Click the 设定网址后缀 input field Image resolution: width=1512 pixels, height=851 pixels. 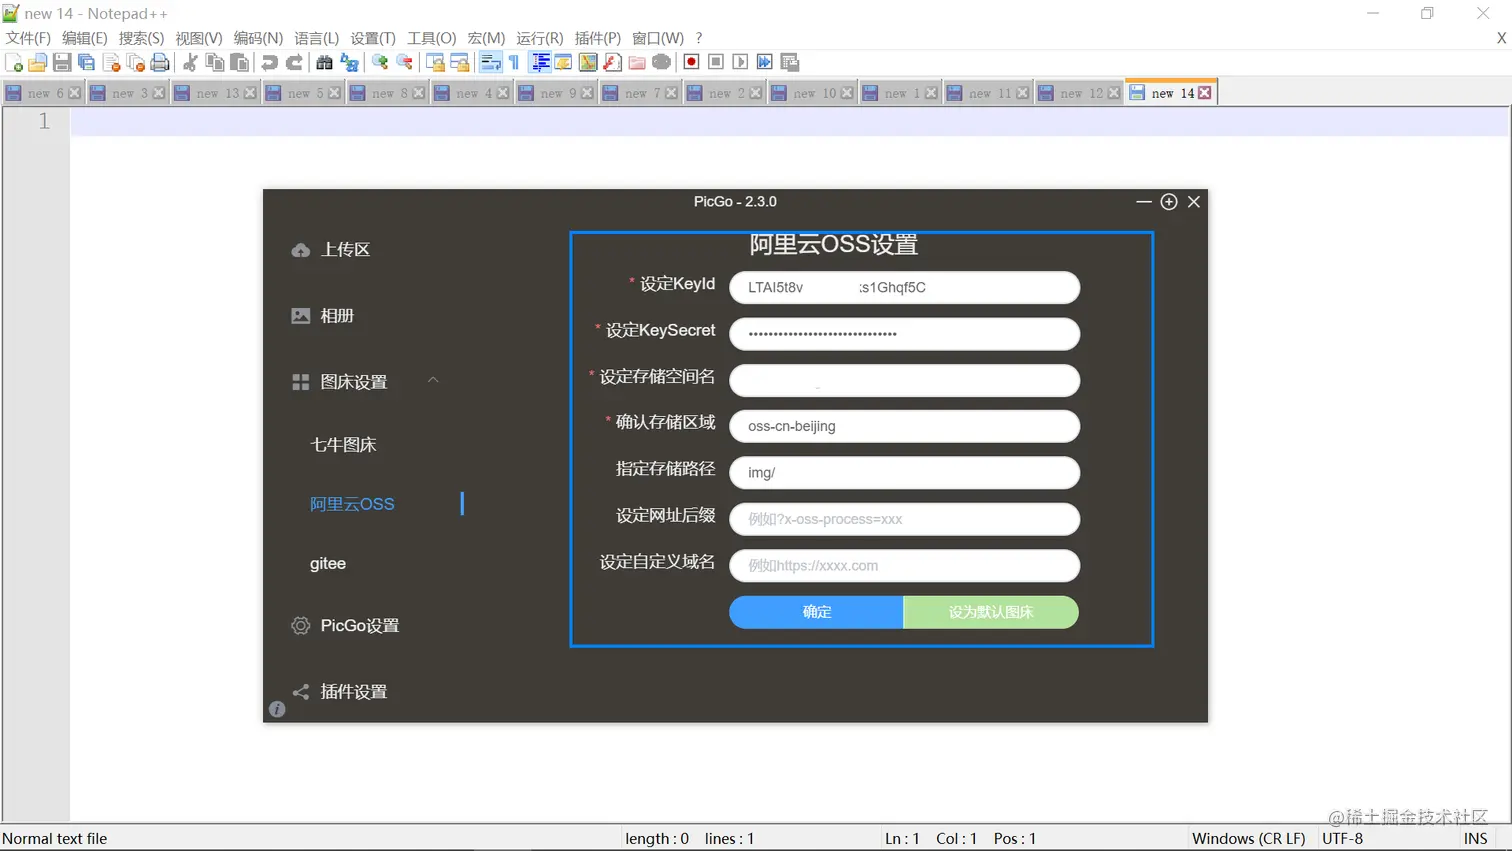tap(904, 519)
